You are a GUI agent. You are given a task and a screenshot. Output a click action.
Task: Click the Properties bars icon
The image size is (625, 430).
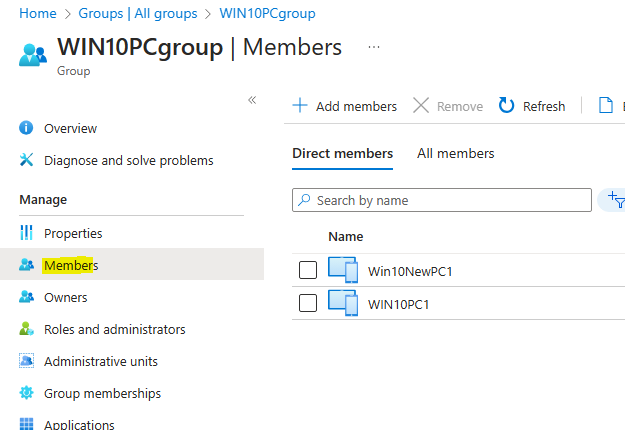(x=26, y=233)
